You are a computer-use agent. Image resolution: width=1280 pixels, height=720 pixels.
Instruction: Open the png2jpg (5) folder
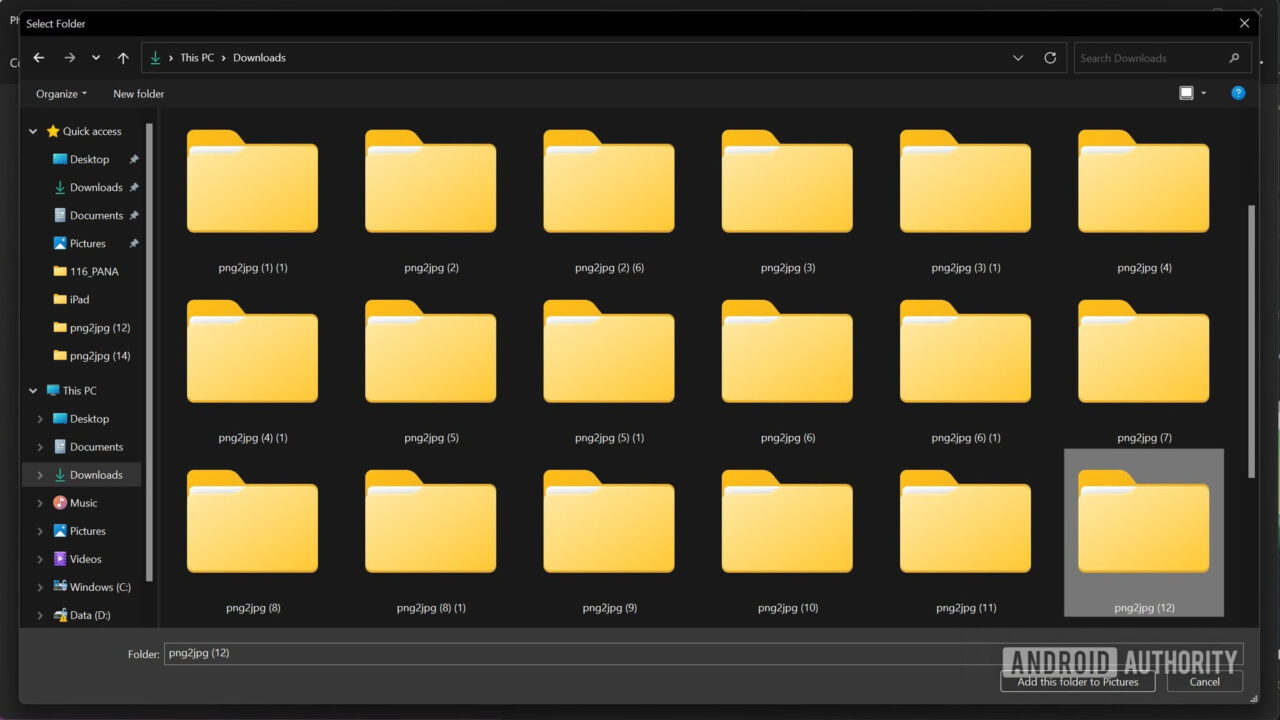[x=430, y=354]
